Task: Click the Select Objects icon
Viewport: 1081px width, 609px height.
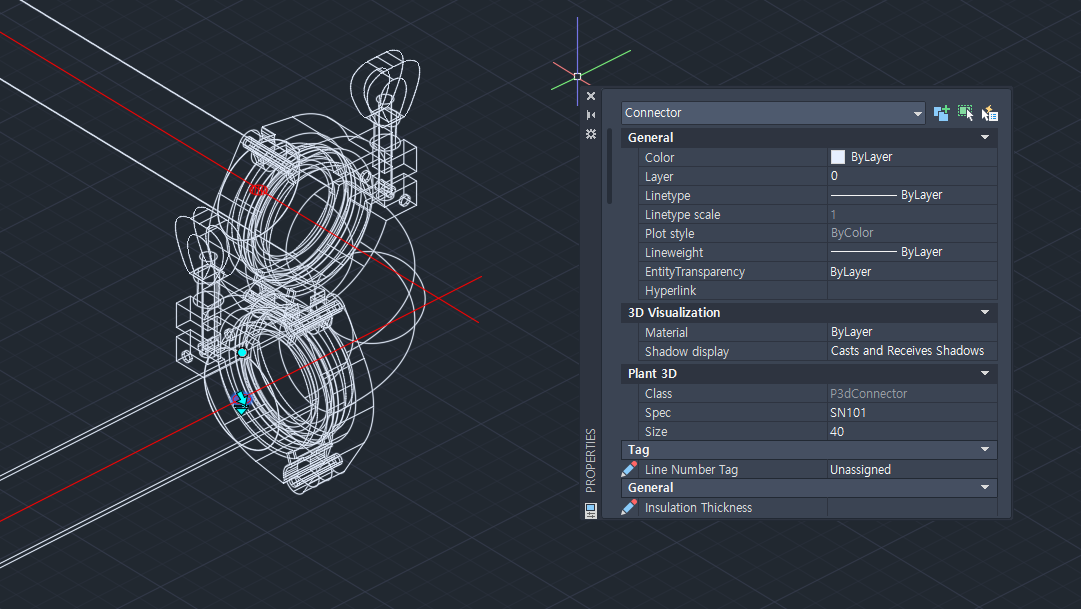Action: (965, 112)
